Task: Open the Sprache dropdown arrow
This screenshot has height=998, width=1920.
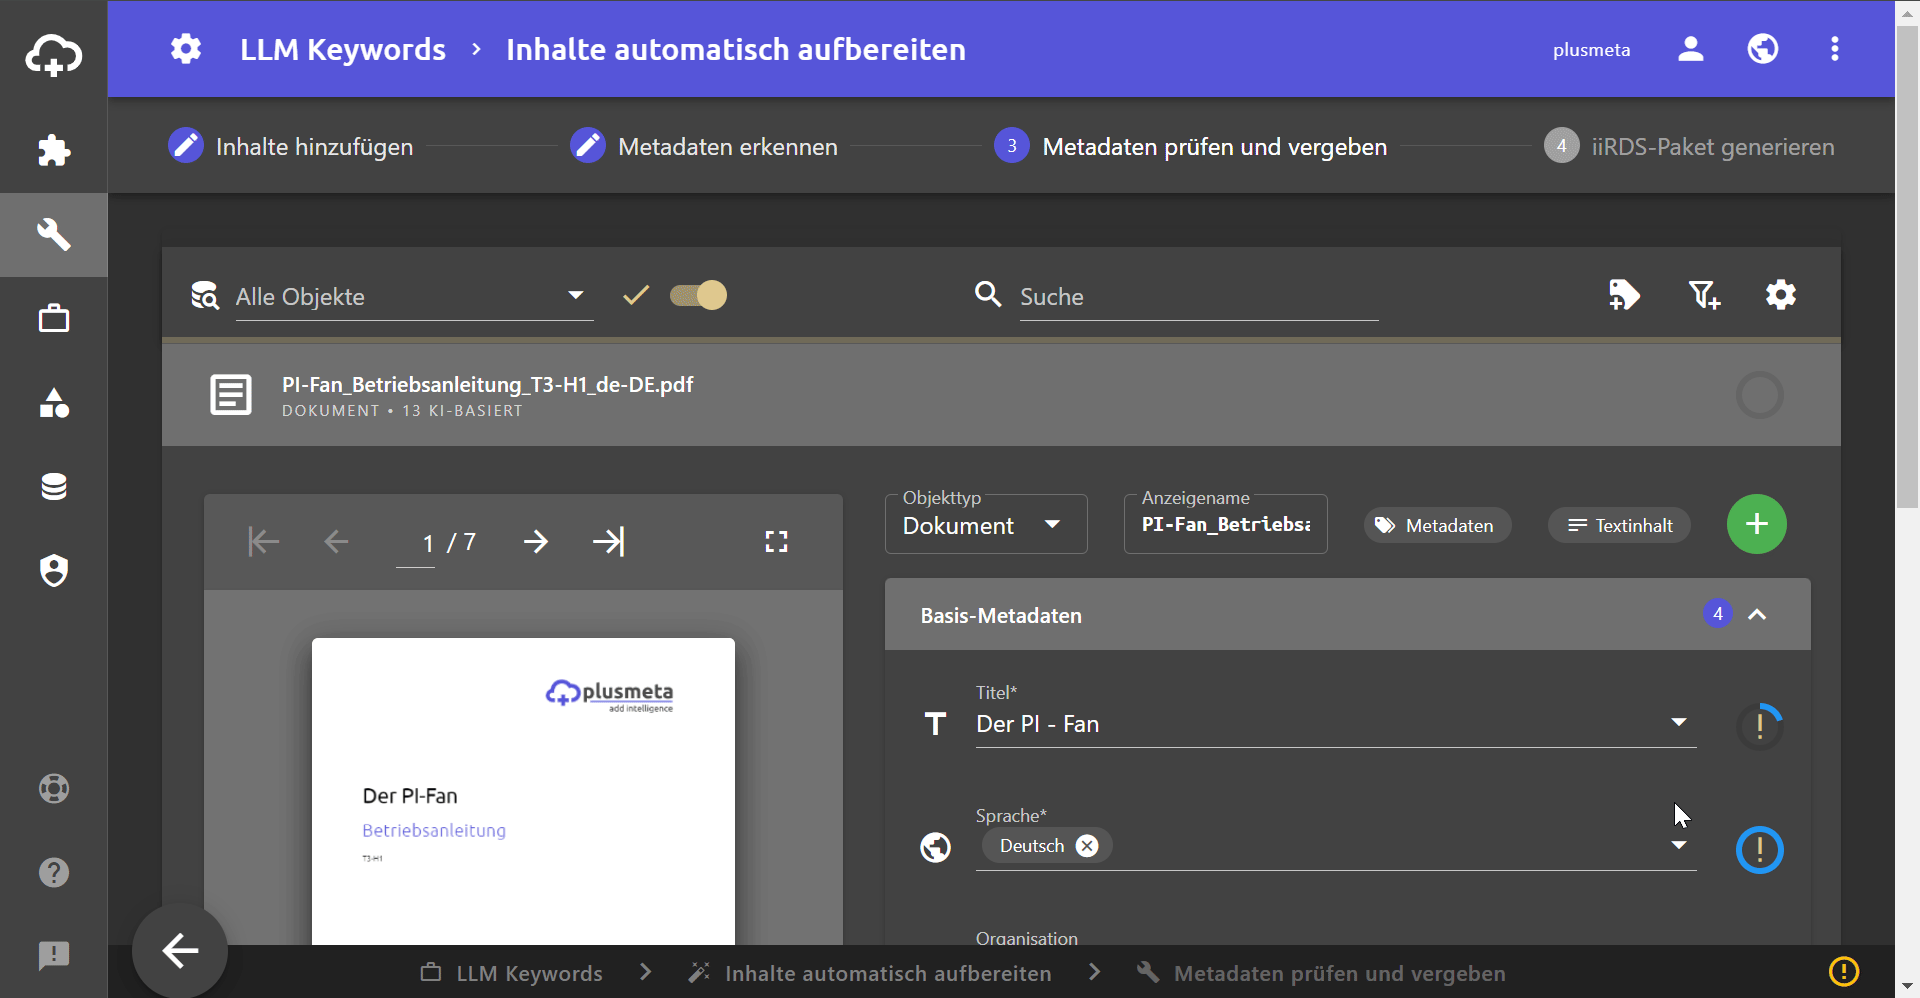Action: tap(1679, 845)
